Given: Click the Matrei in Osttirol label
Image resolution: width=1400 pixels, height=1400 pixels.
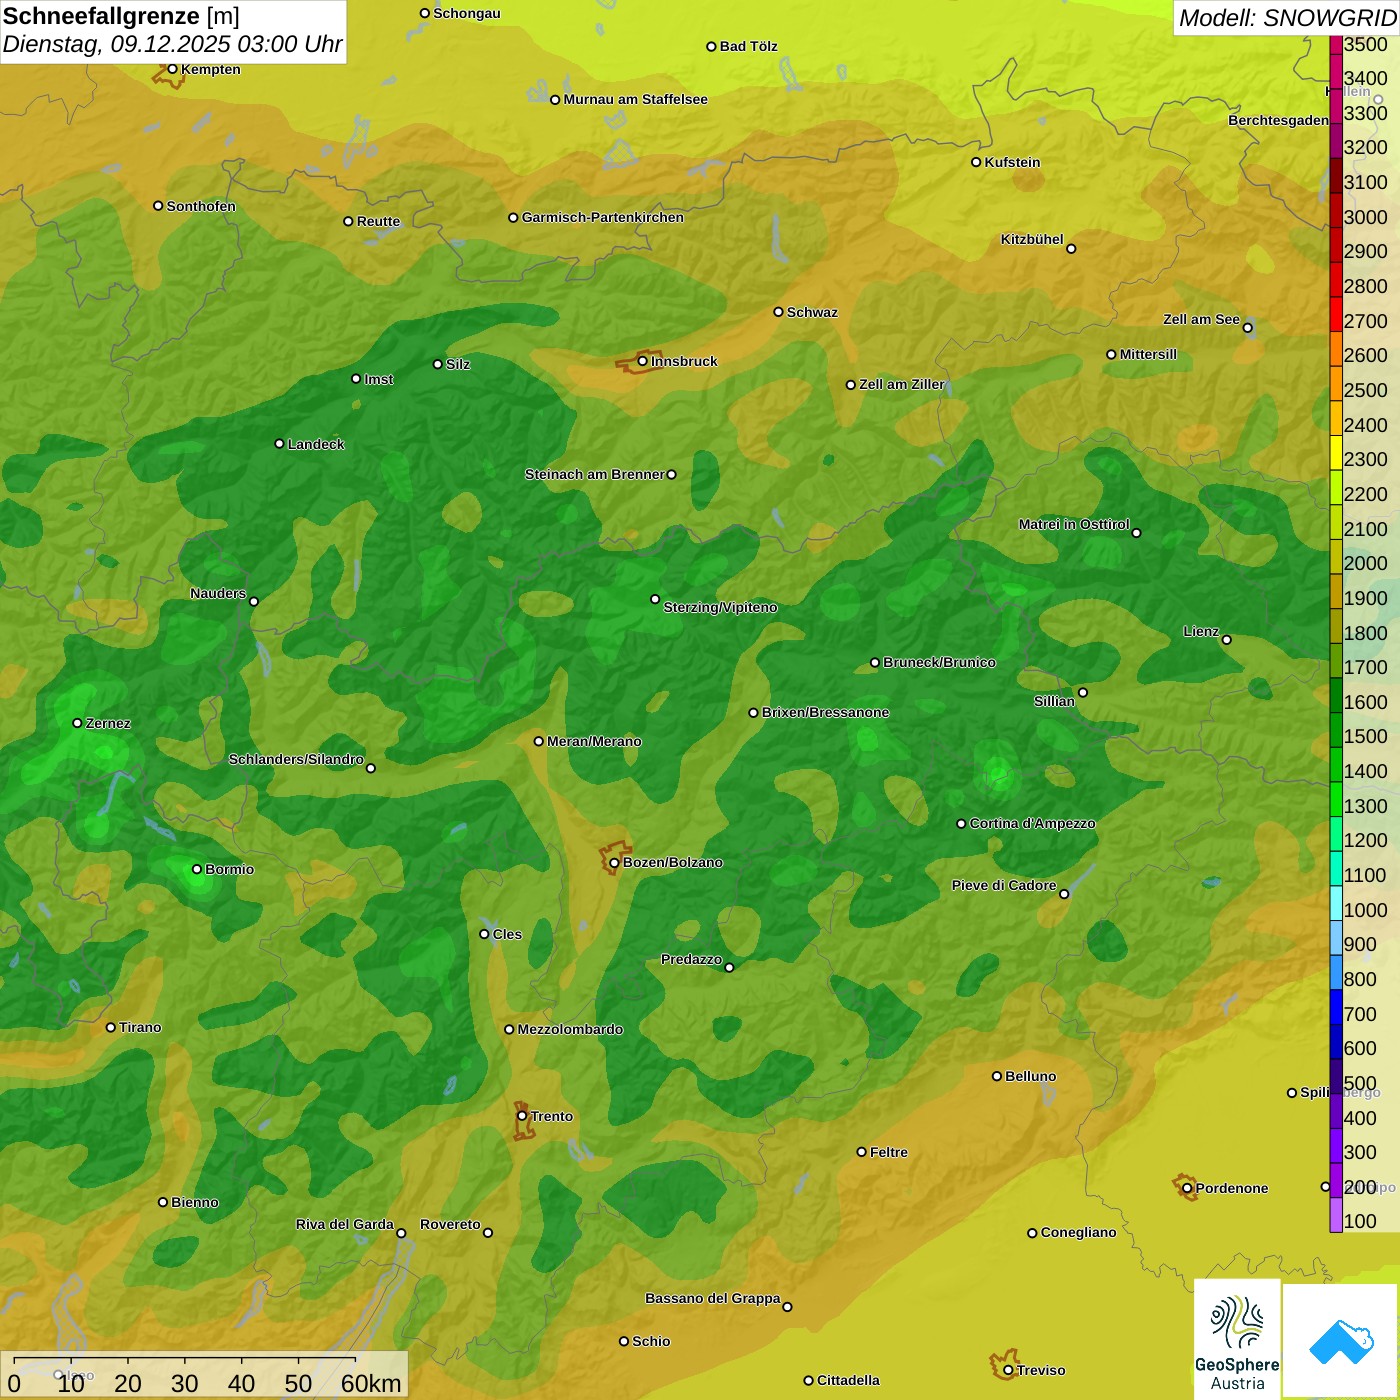Looking at the screenshot, I should [1074, 524].
